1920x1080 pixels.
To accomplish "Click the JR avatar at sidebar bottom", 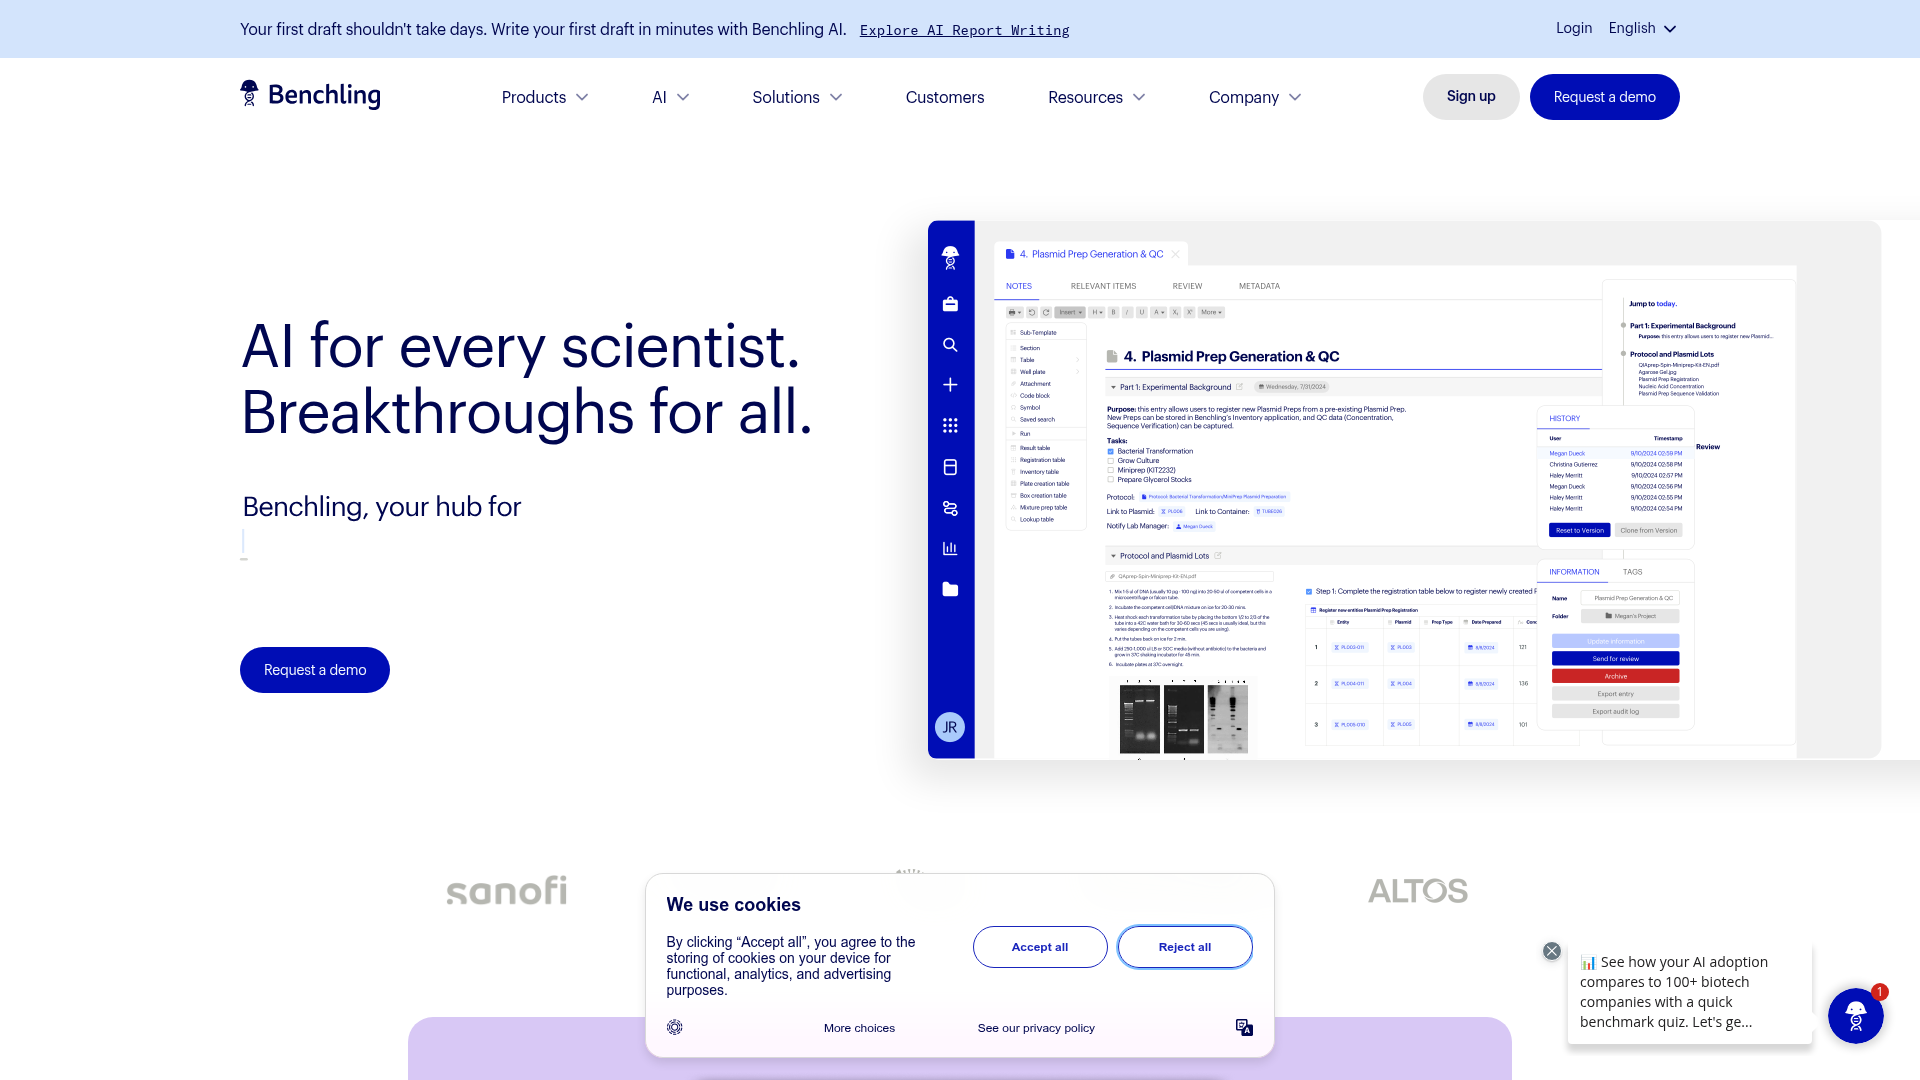I will pyautogui.click(x=950, y=727).
